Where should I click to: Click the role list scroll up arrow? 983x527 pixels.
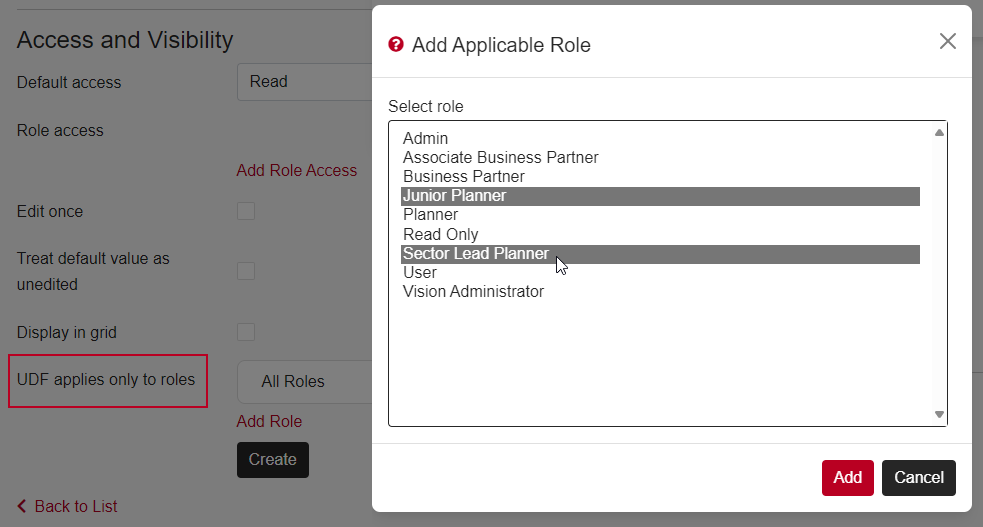pyautogui.click(x=939, y=132)
